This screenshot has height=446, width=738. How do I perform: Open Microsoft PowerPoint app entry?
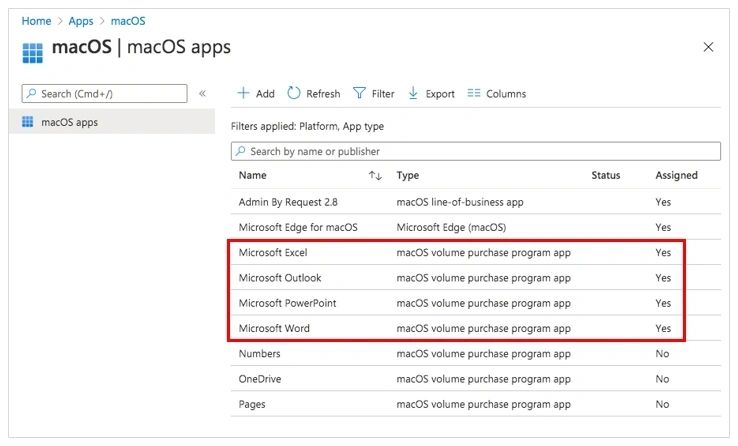[x=288, y=303]
